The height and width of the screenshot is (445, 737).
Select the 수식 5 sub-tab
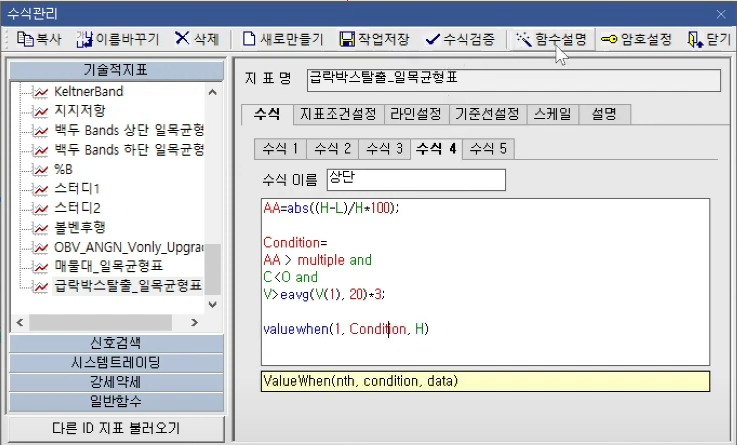tap(488, 149)
